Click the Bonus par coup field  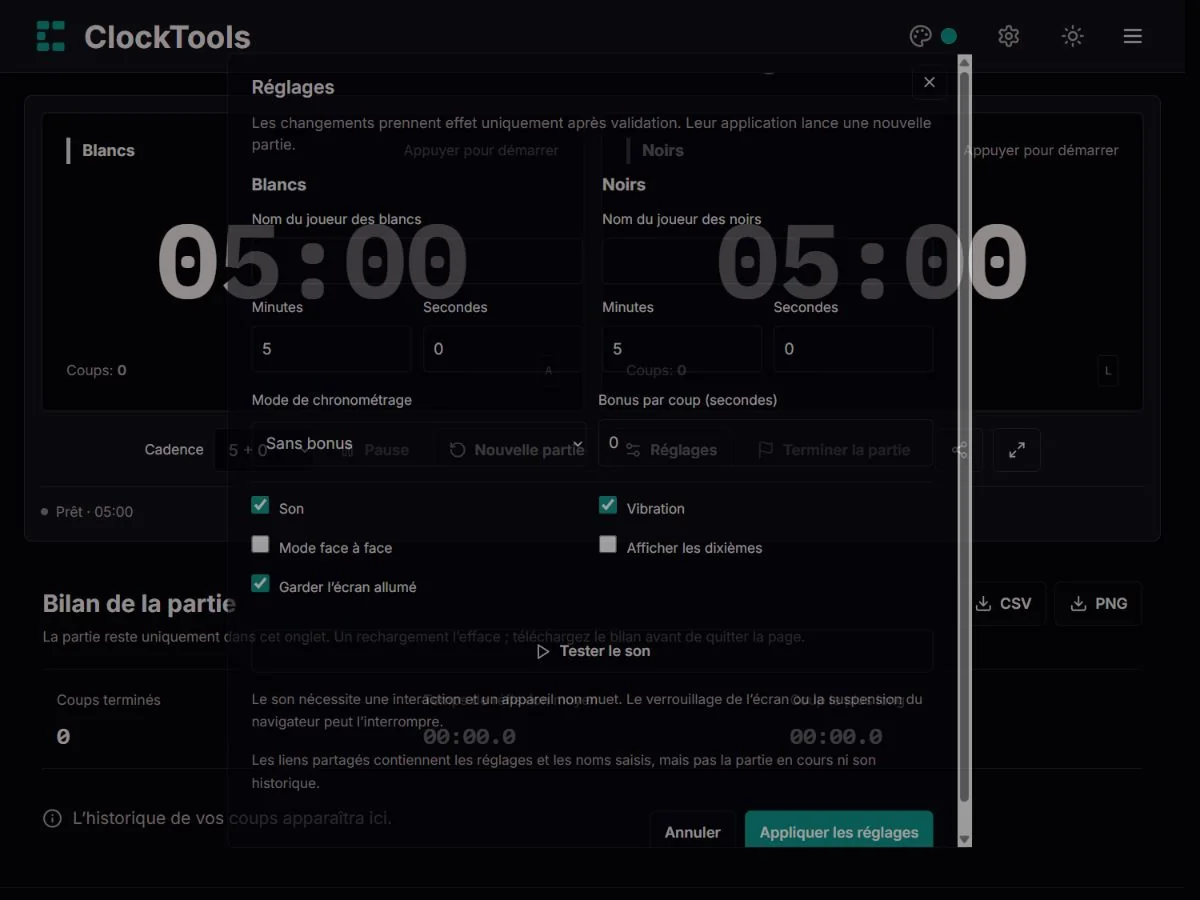click(x=765, y=443)
